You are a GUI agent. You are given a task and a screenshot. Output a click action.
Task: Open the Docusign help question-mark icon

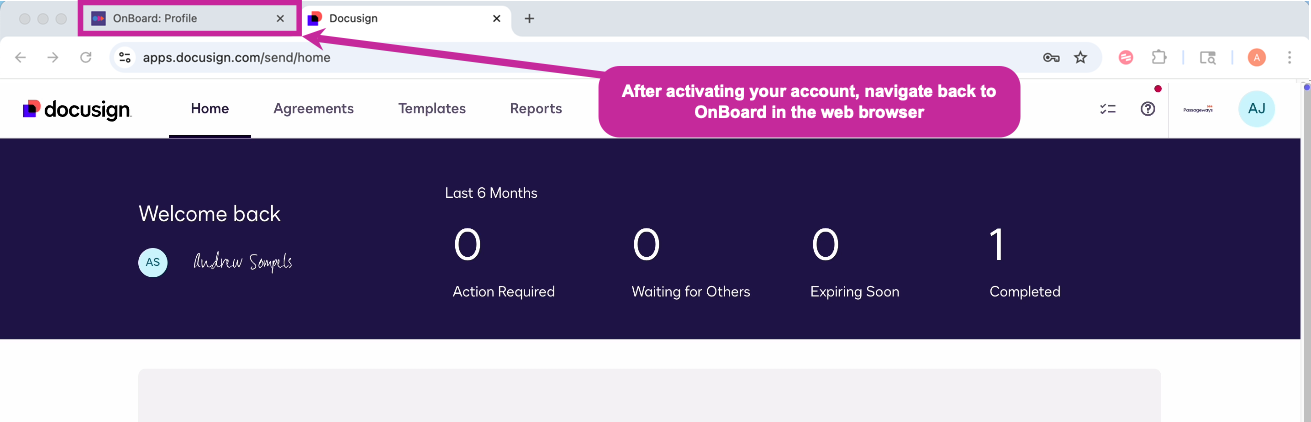coord(1148,109)
